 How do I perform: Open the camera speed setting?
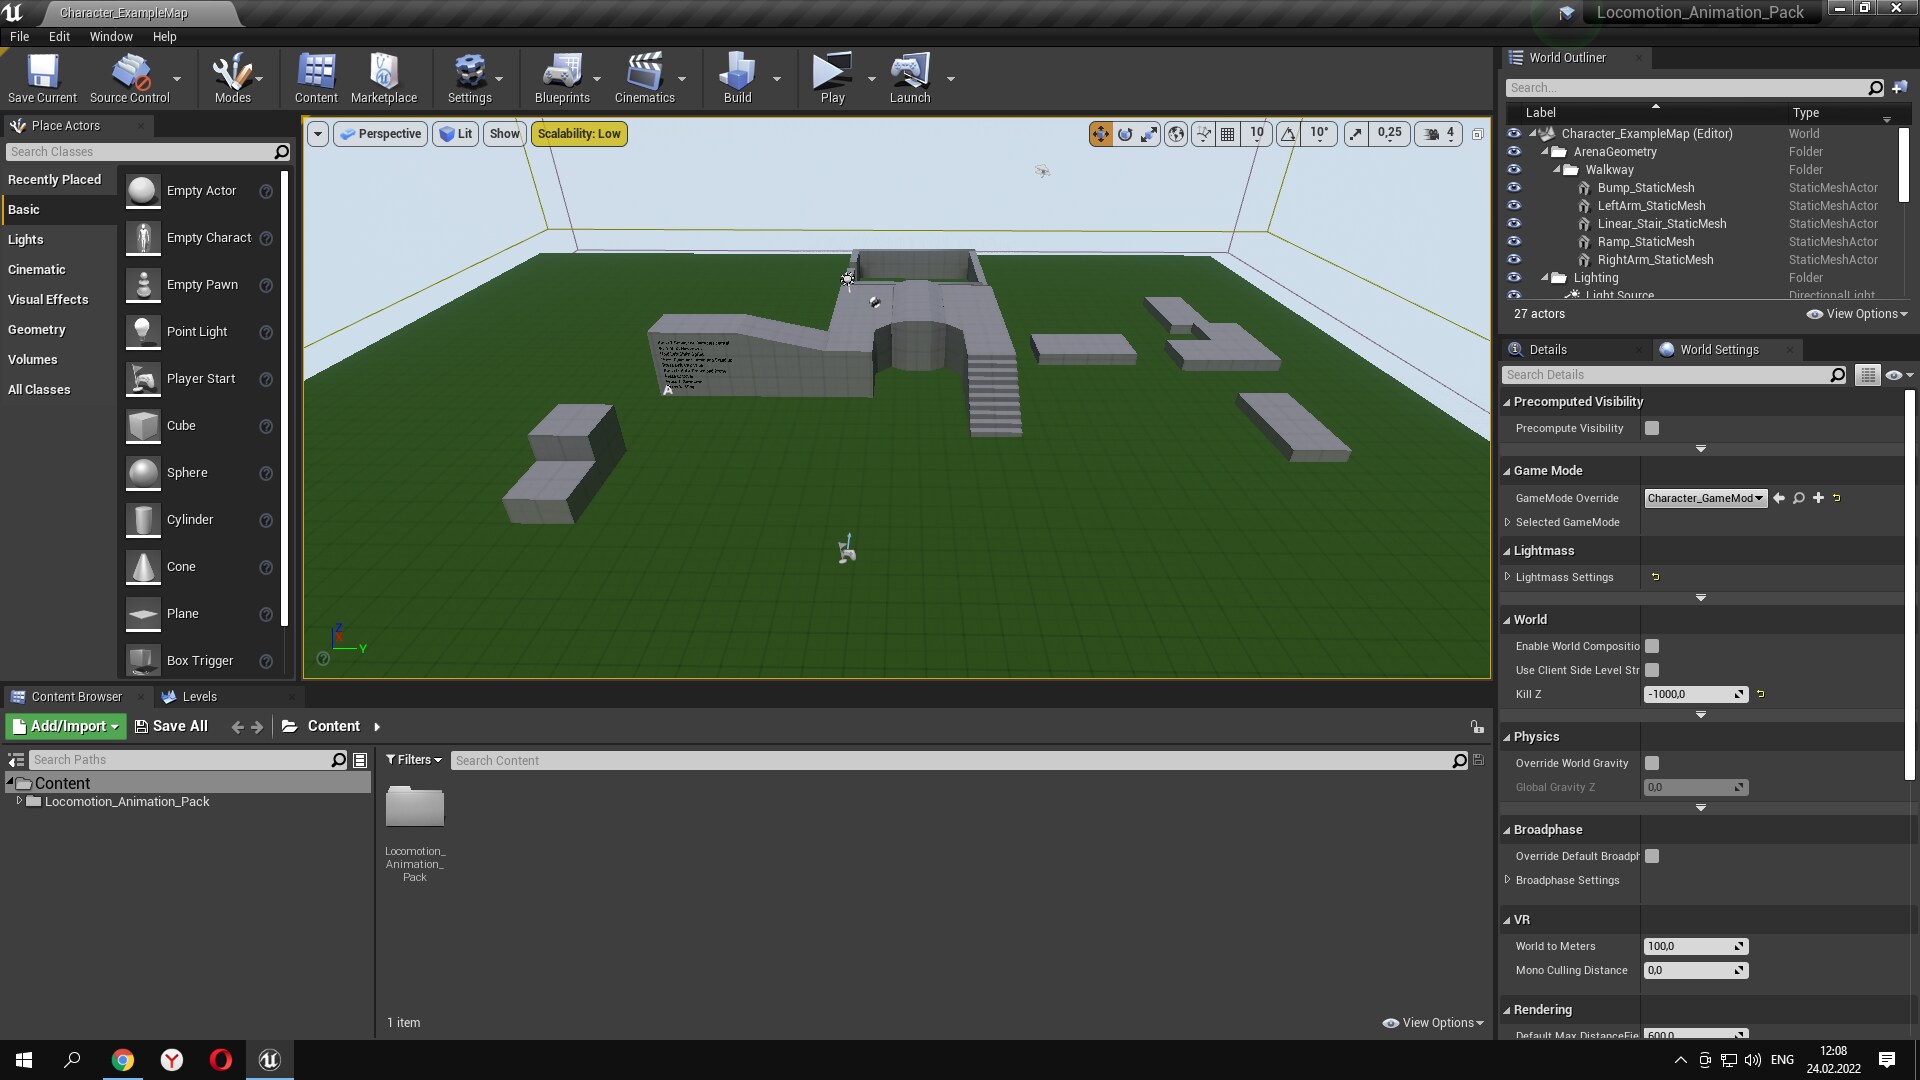[1440, 134]
